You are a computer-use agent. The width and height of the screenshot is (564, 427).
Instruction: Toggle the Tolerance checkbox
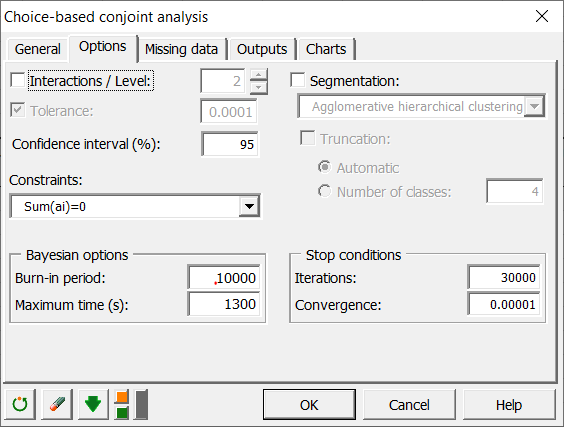pos(18,110)
